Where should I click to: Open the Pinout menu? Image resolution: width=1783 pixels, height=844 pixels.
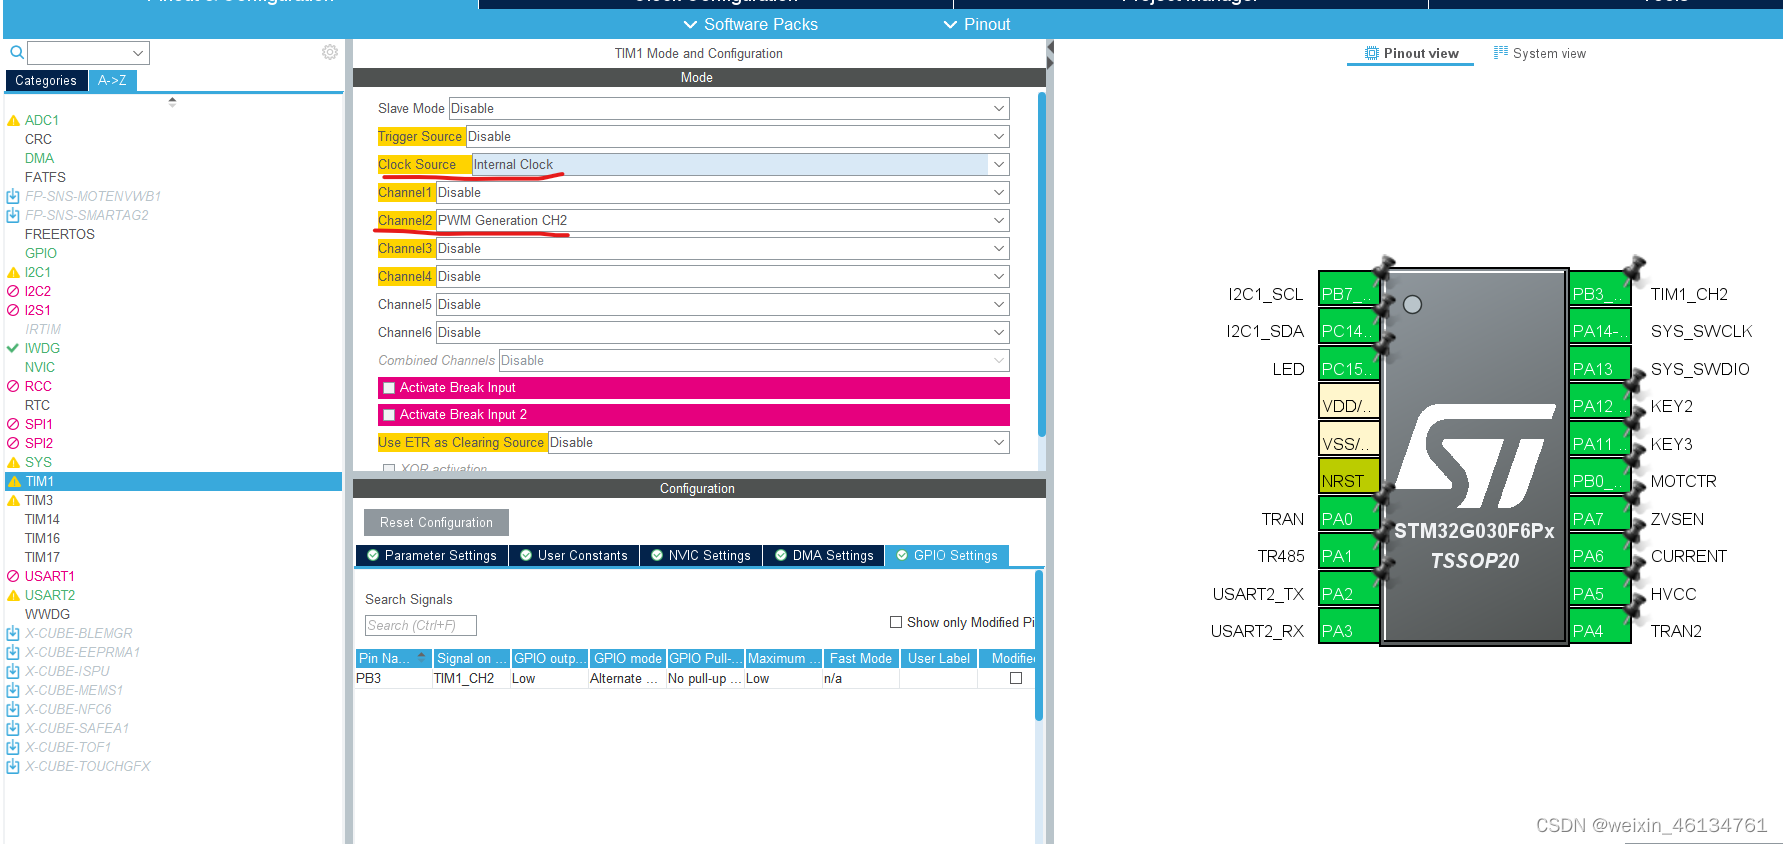coord(977,24)
